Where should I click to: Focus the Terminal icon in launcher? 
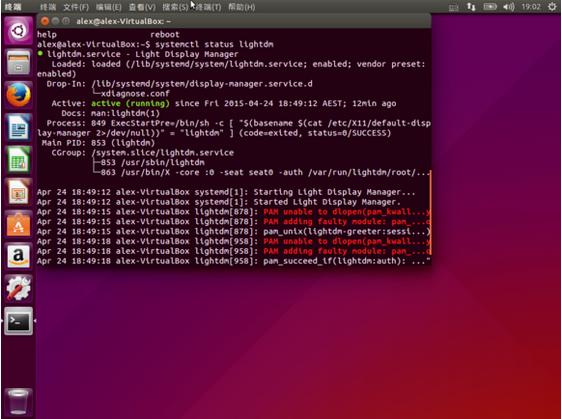click(18, 321)
